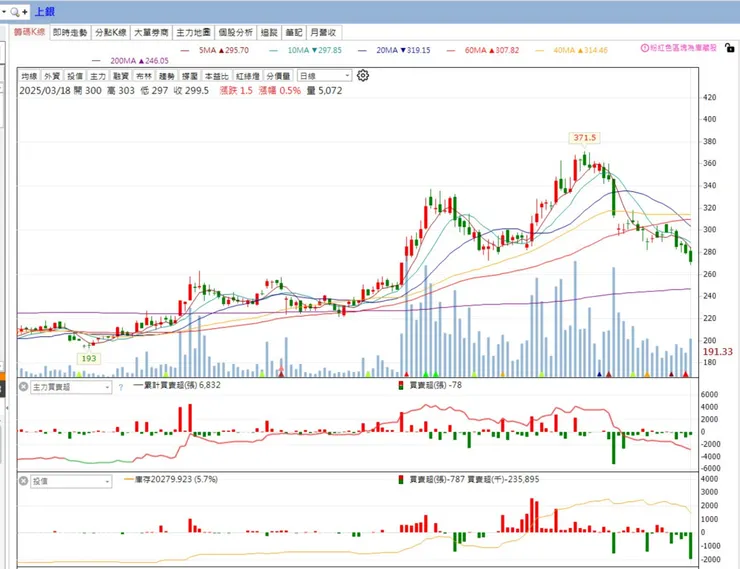The width and height of the screenshot is (740, 569).
Task: Click the 量 5,072 volume readout
Action: point(324,91)
